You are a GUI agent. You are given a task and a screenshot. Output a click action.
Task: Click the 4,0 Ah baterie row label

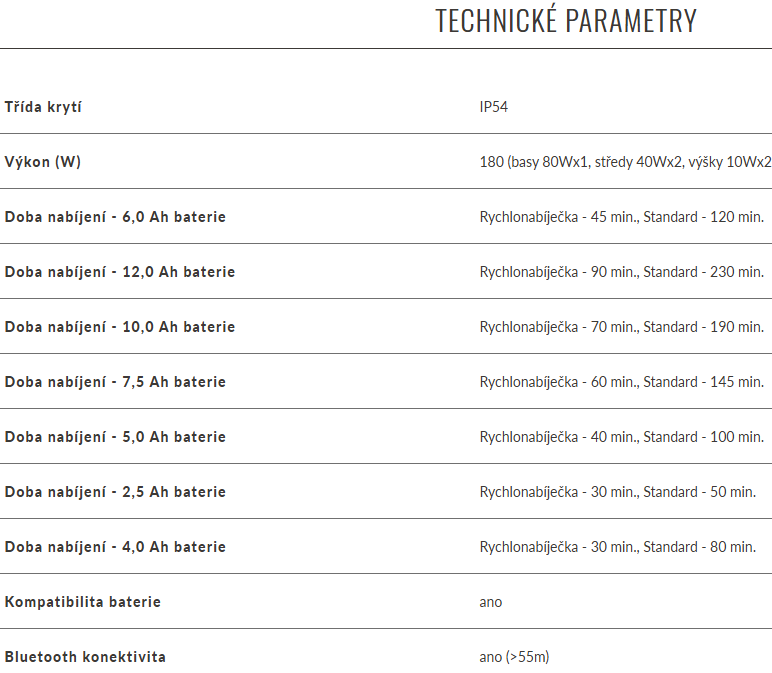tap(115, 547)
